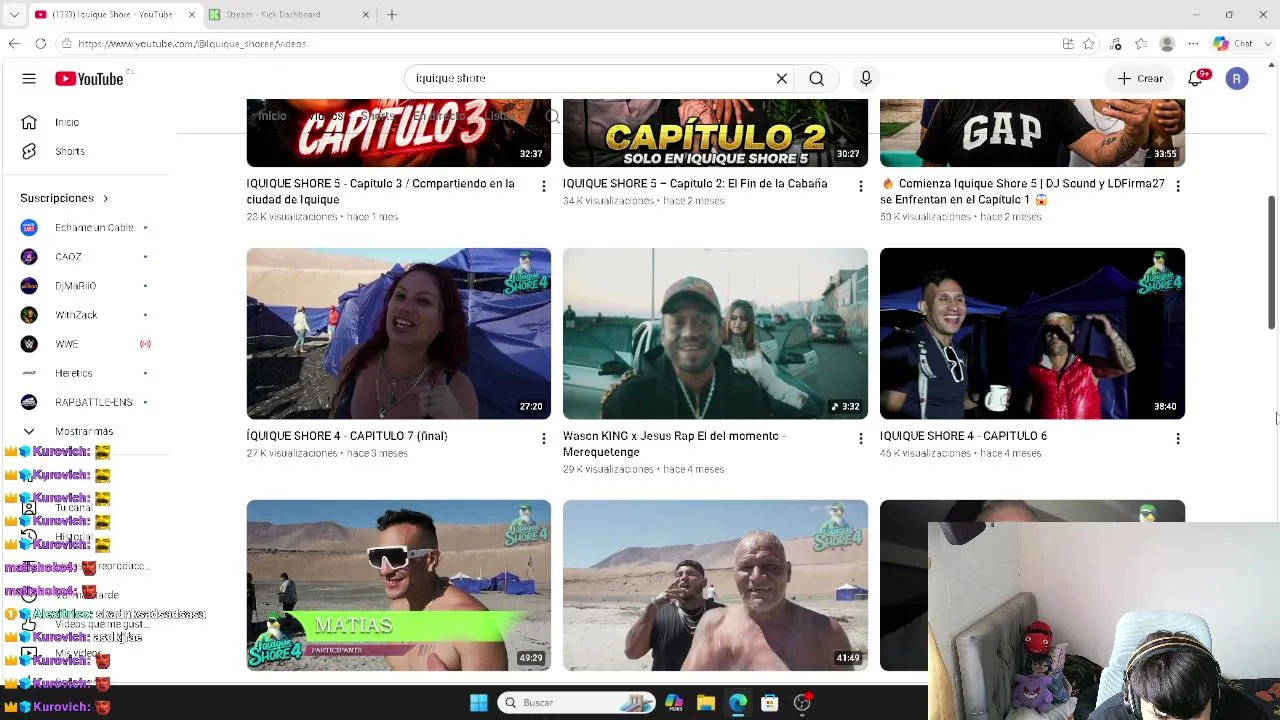The width and height of the screenshot is (1280, 720).
Task: Open the WithZack channel subscription
Action: coord(88,314)
